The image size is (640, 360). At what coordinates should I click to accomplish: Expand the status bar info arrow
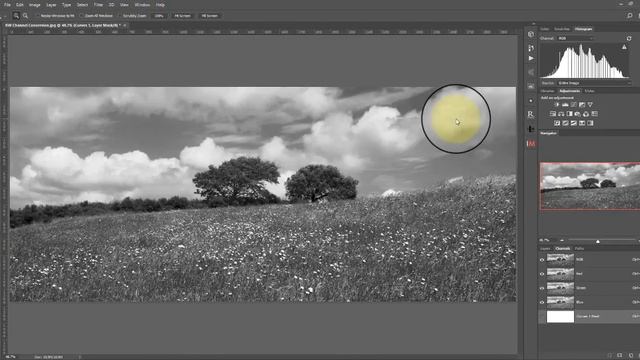pyautogui.click(x=80, y=357)
